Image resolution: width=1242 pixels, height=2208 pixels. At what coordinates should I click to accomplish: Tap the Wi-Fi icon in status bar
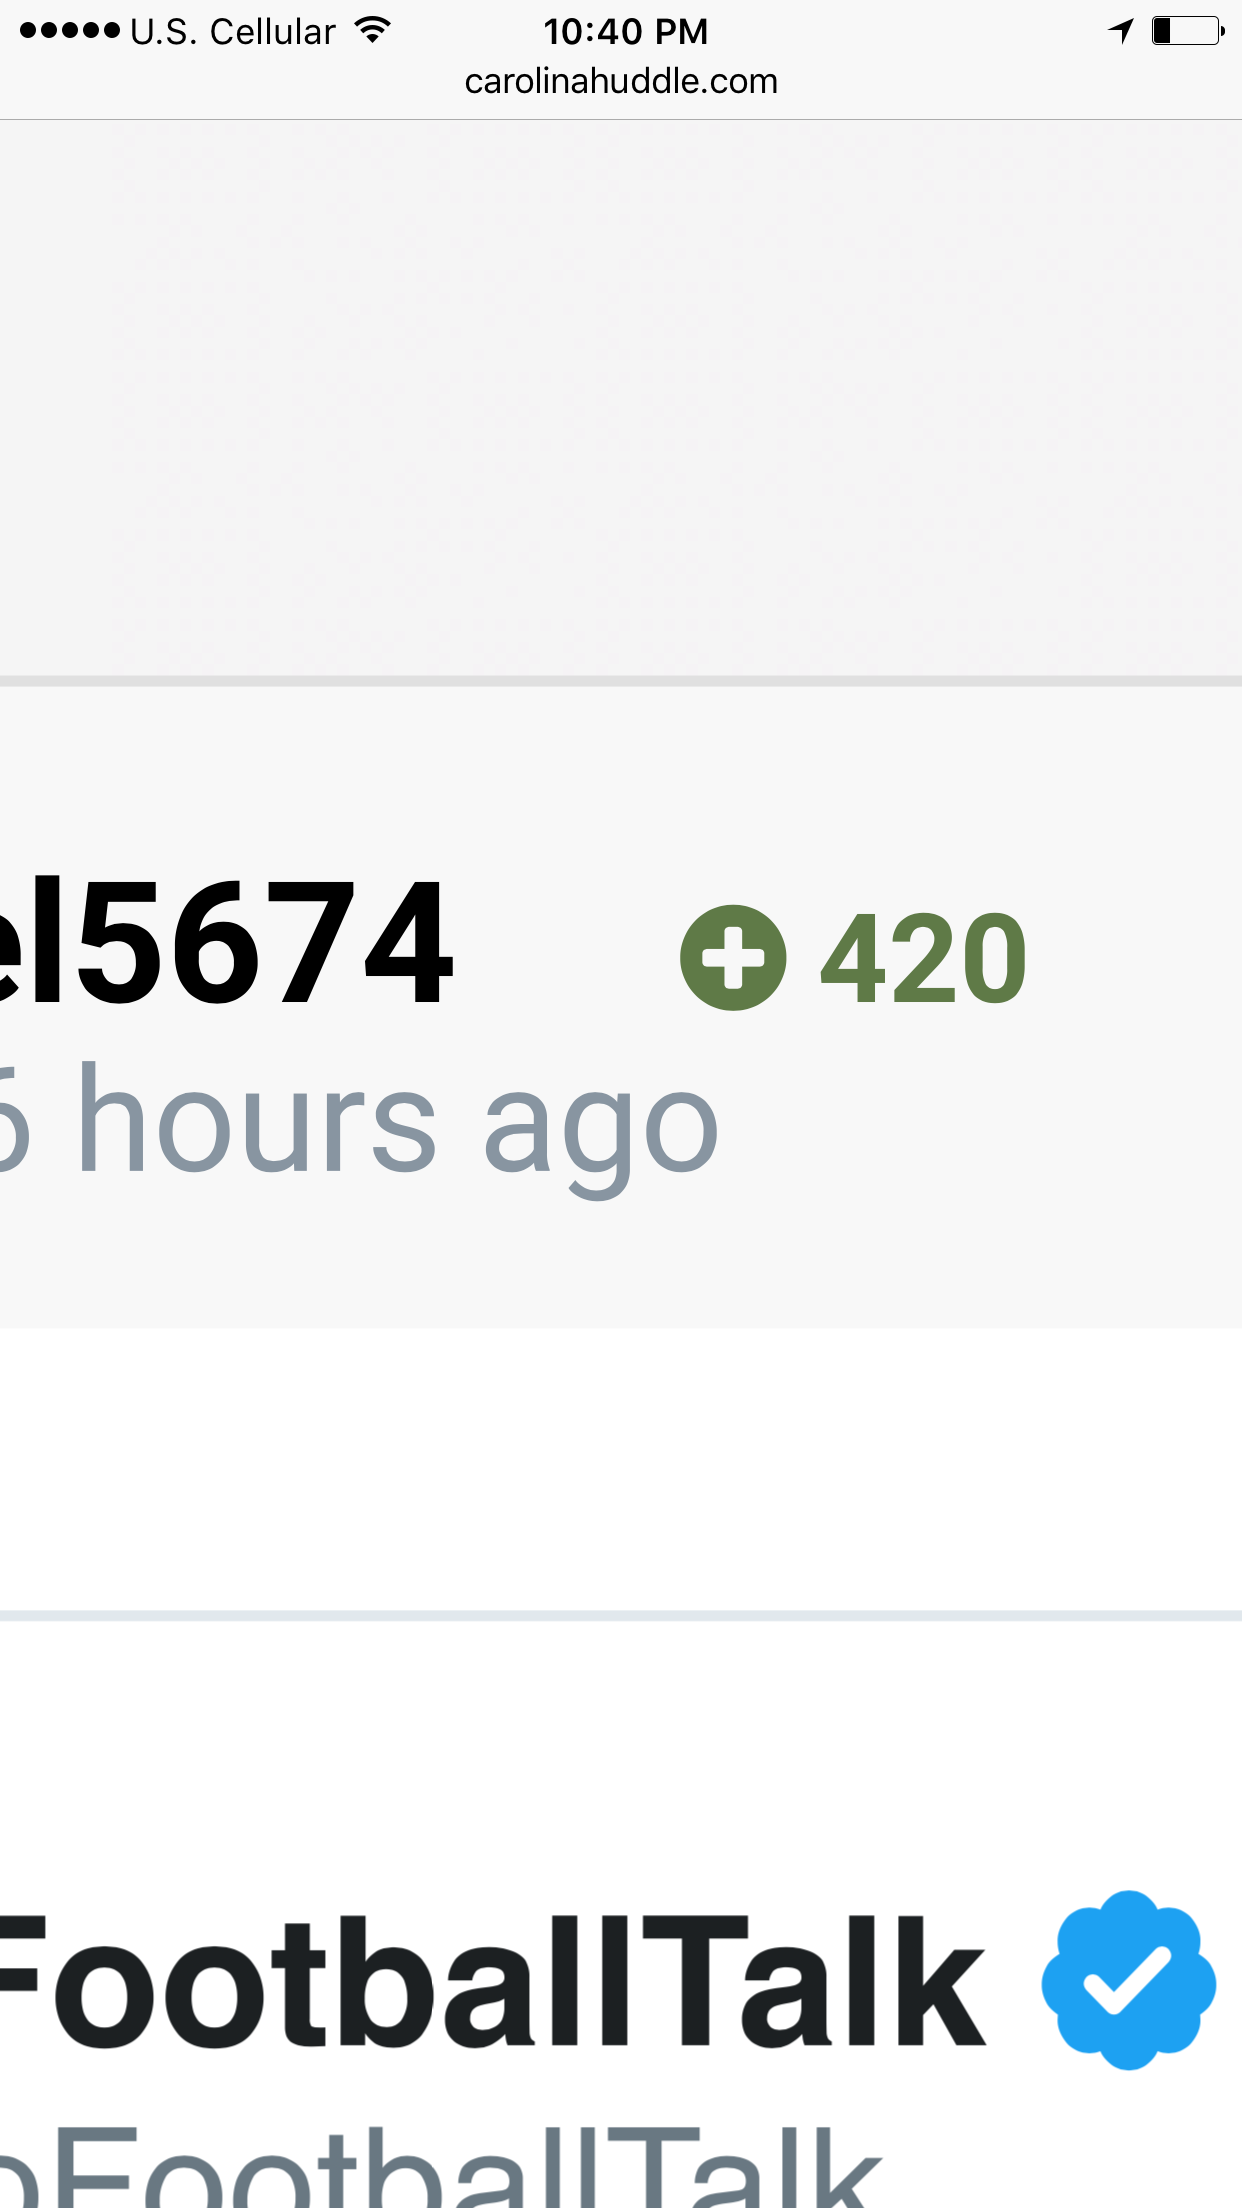coord(372,31)
